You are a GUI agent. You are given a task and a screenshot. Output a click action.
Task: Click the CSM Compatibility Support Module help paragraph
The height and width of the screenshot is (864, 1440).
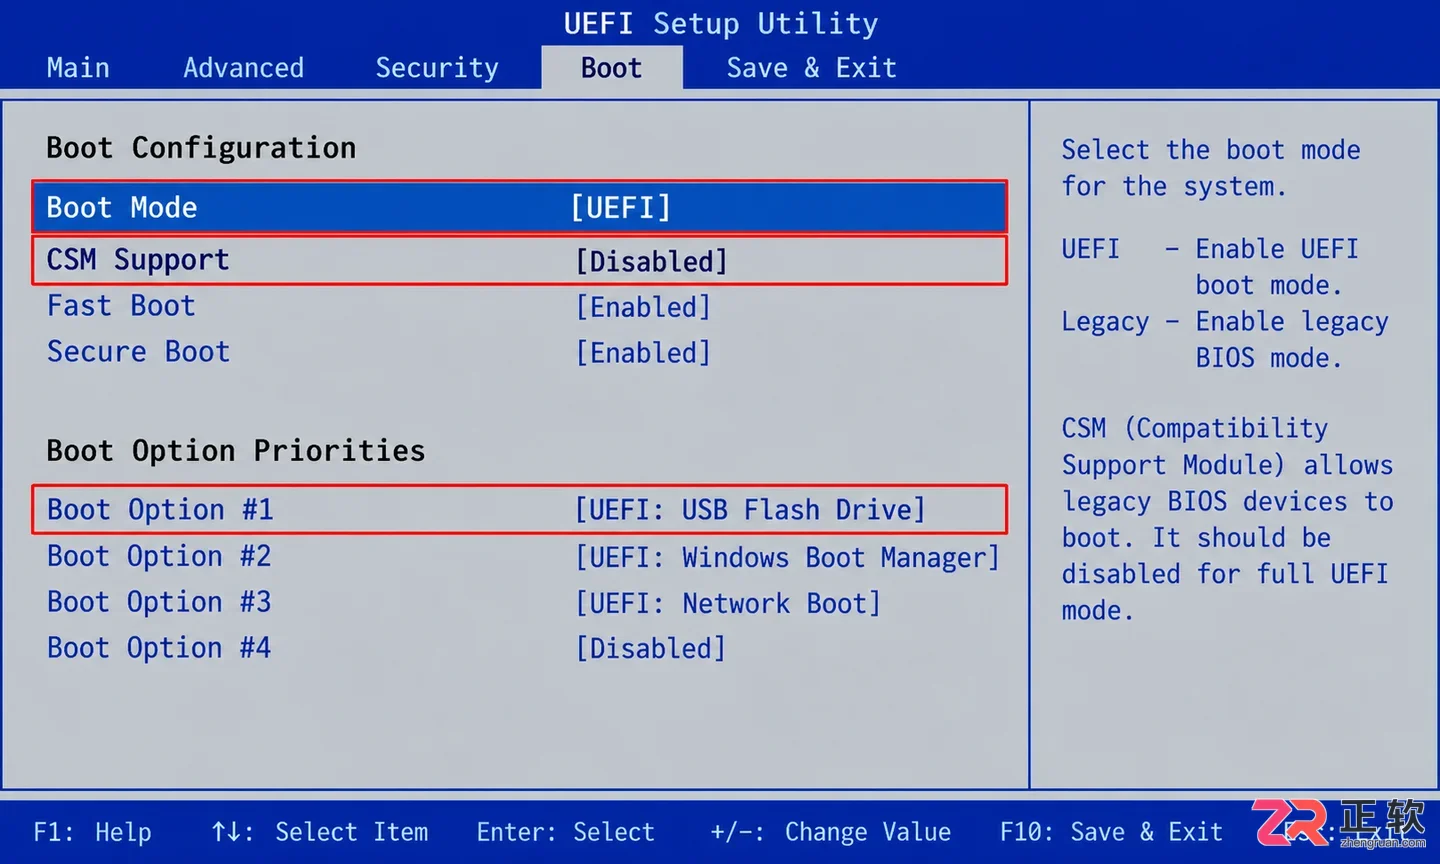pos(1227,519)
